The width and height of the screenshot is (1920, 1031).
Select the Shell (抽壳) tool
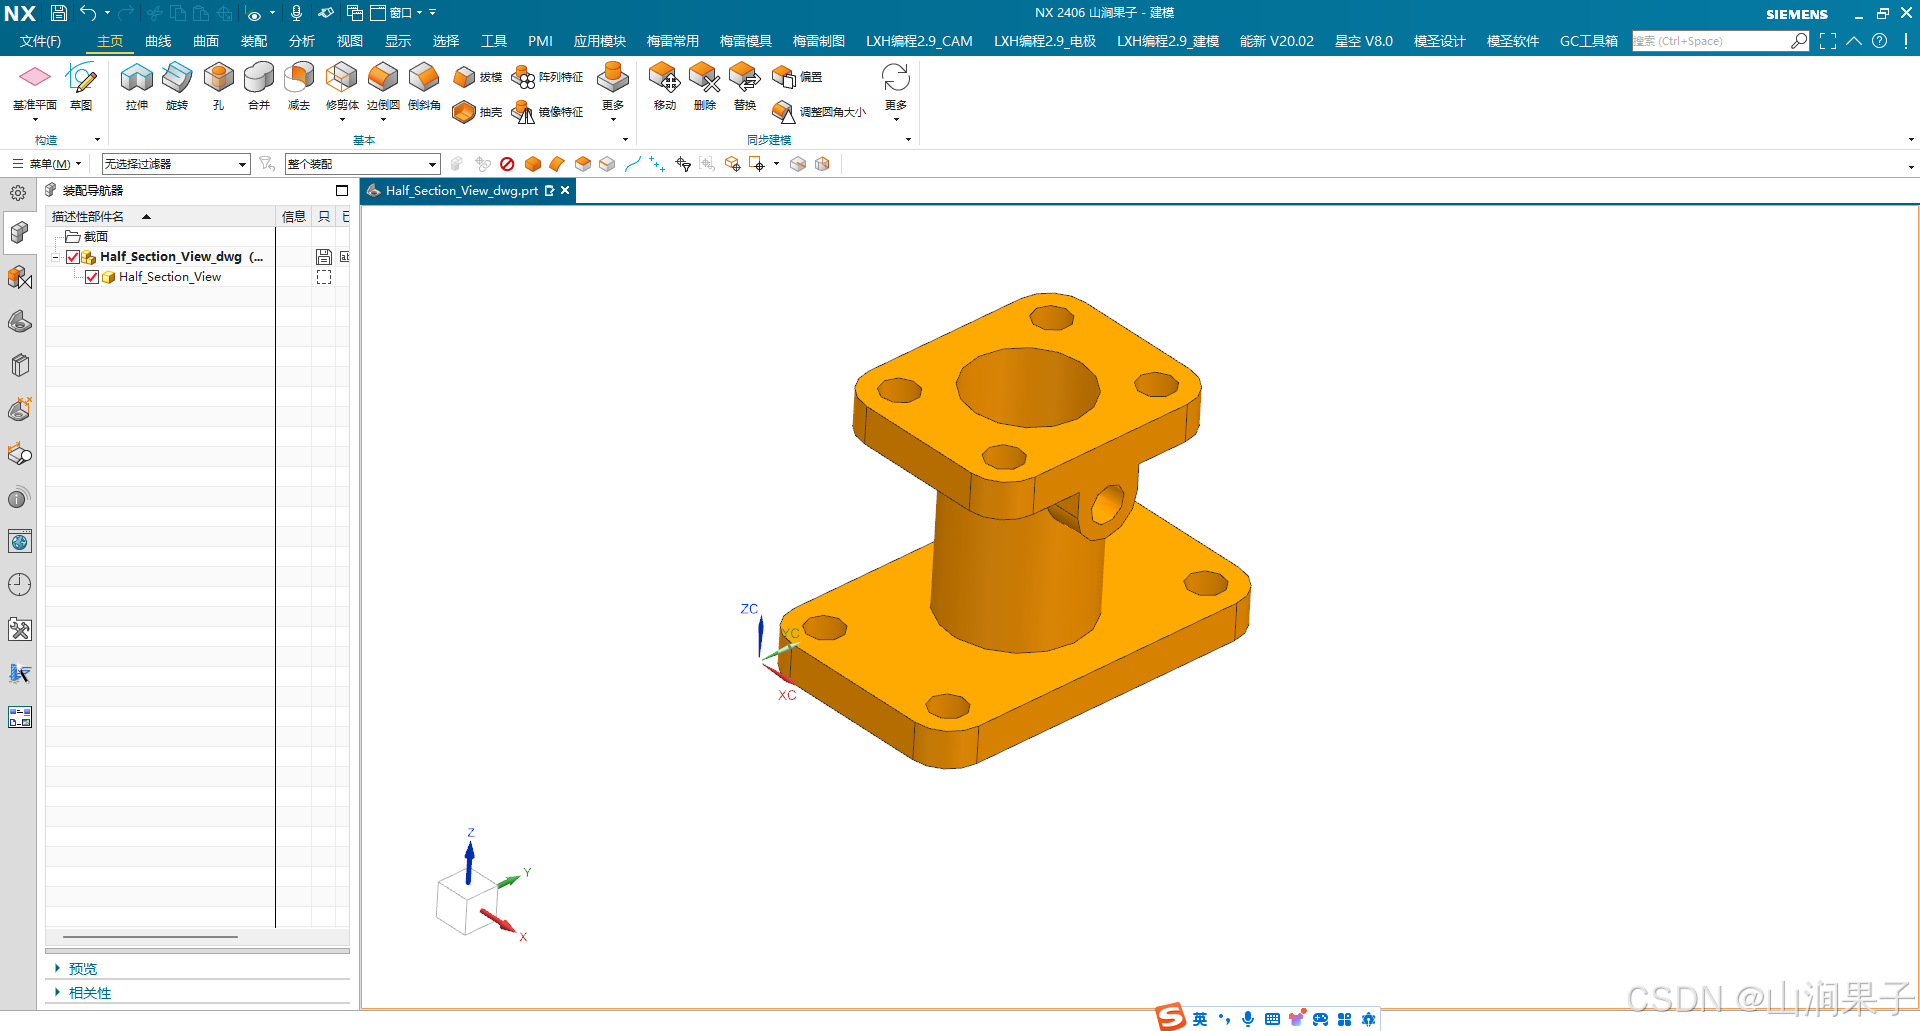477,112
